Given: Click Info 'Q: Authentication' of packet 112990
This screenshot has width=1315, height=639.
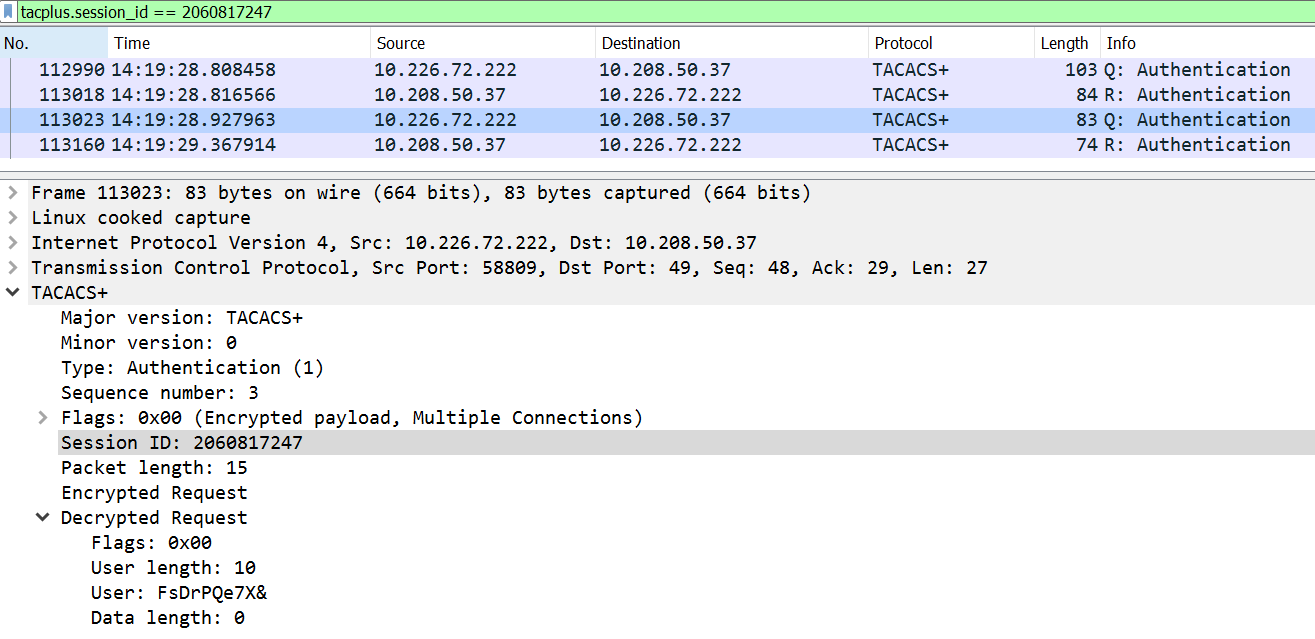Looking at the screenshot, I should (x=1197, y=70).
